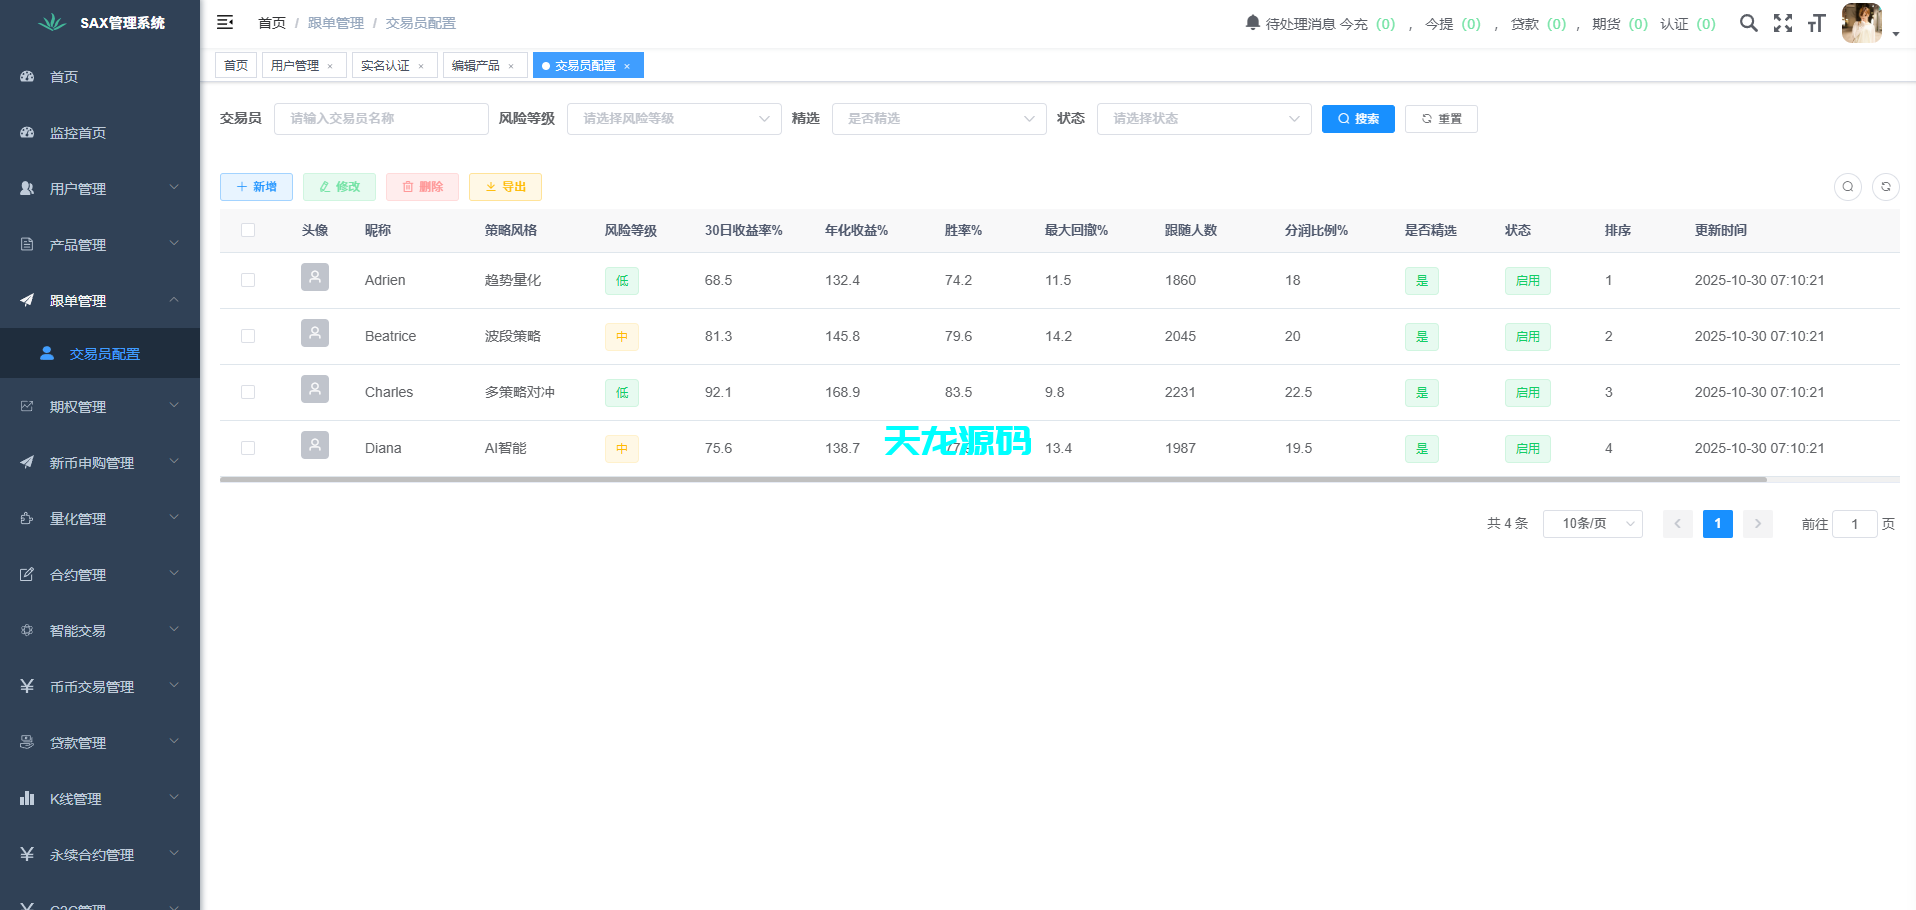Click the 前往 page number input field
The image size is (1916, 910).
point(1855,523)
